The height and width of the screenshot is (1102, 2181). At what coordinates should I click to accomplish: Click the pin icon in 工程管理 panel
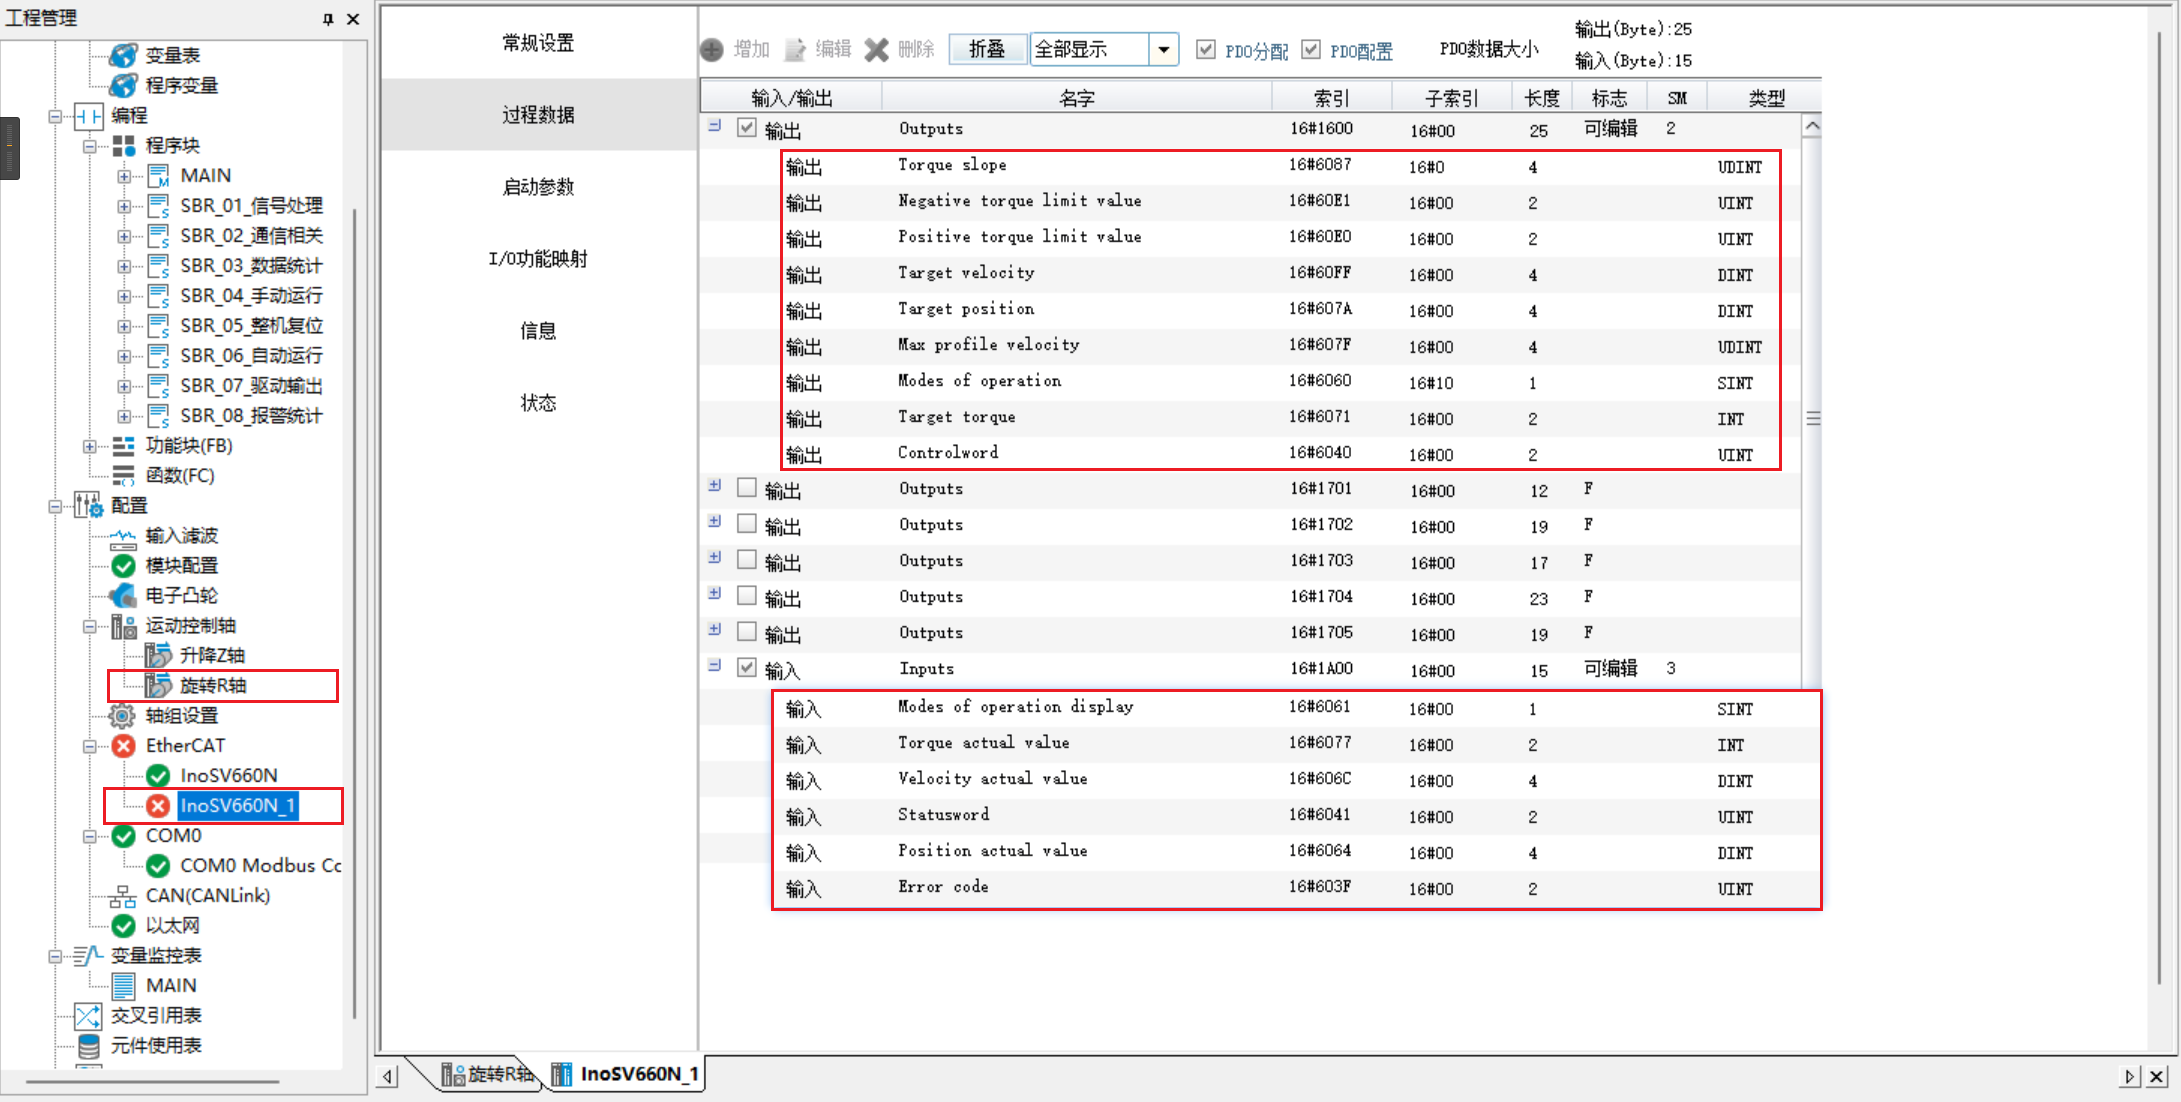[328, 19]
